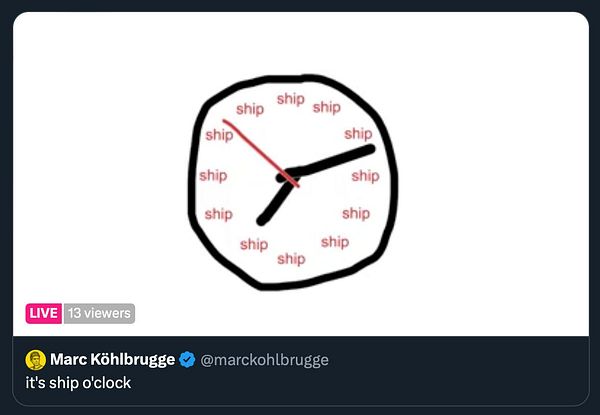600x415 pixels.
Task: Click the 13 viewers counter badge
Action: click(x=99, y=313)
